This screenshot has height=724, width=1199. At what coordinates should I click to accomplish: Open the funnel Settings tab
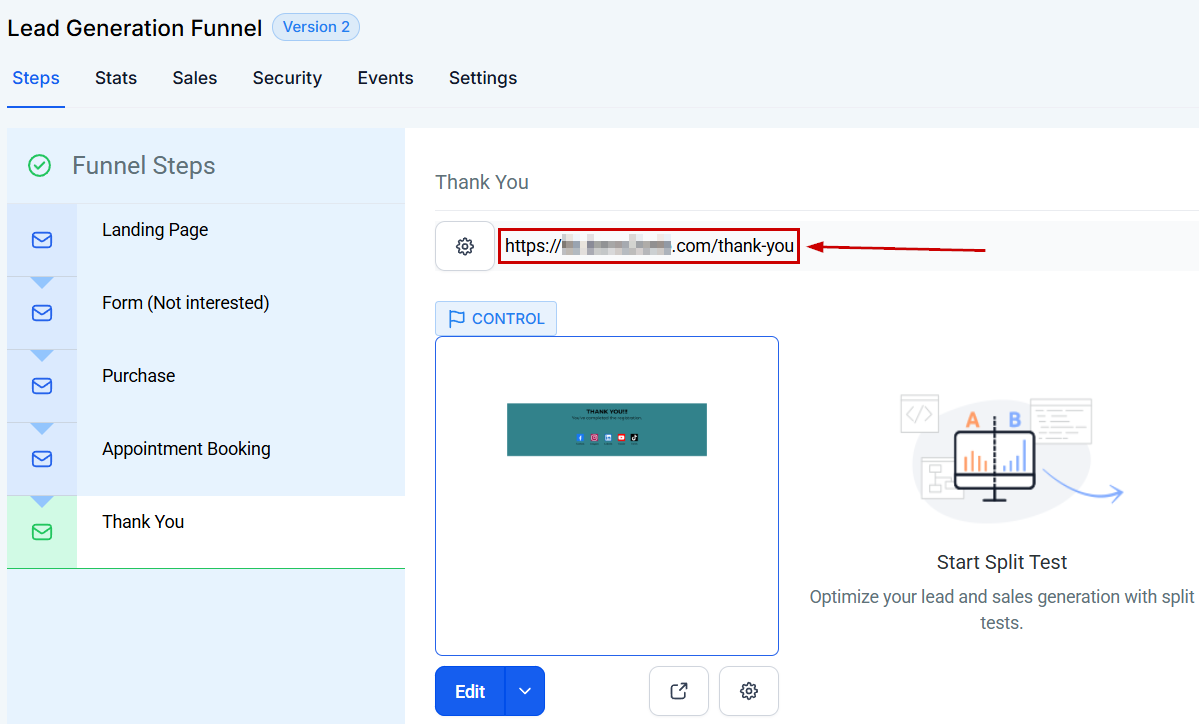(x=483, y=78)
